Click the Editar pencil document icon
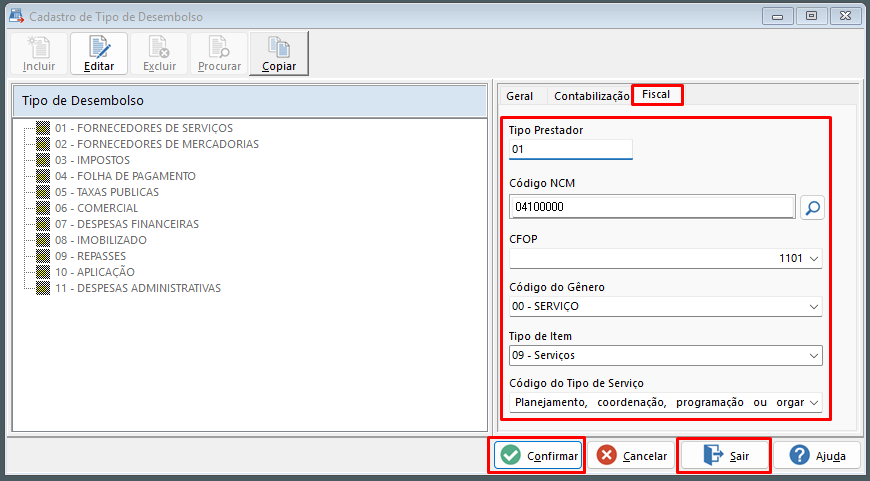This screenshot has width=870, height=481. pyautogui.click(x=99, y=48)
